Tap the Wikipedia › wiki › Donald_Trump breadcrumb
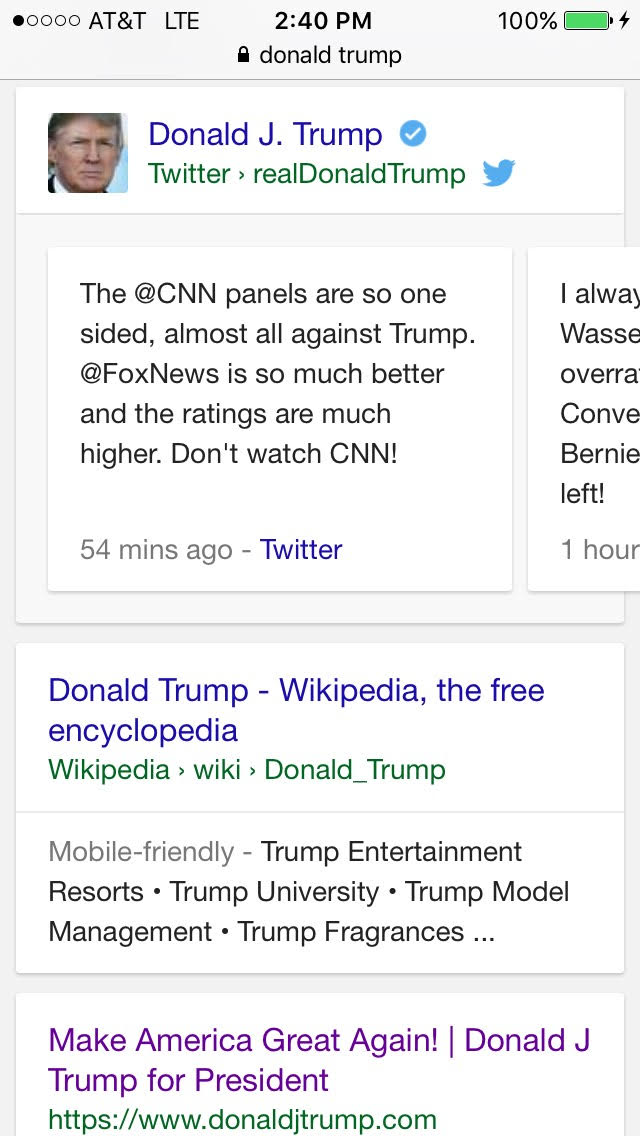Image resolution: width=640 pixels, height=1136 pixels. 247,770
